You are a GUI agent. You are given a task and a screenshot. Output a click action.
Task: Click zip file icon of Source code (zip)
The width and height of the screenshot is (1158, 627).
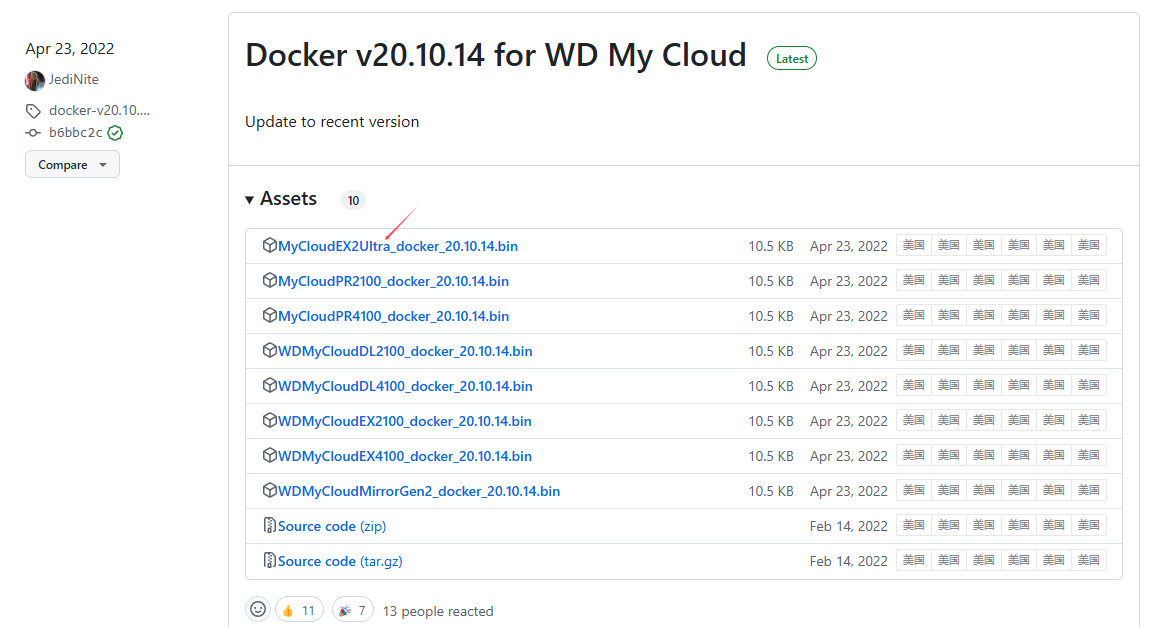pos(270,525)
